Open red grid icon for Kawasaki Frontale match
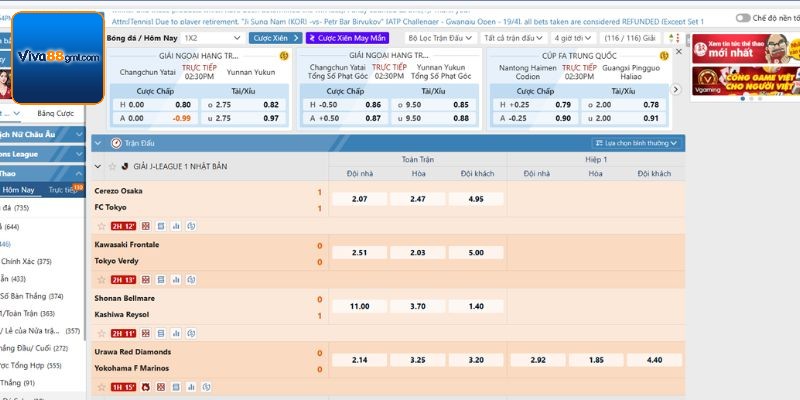800x400 pixels. pyautogui.click(x=146, y=280)
